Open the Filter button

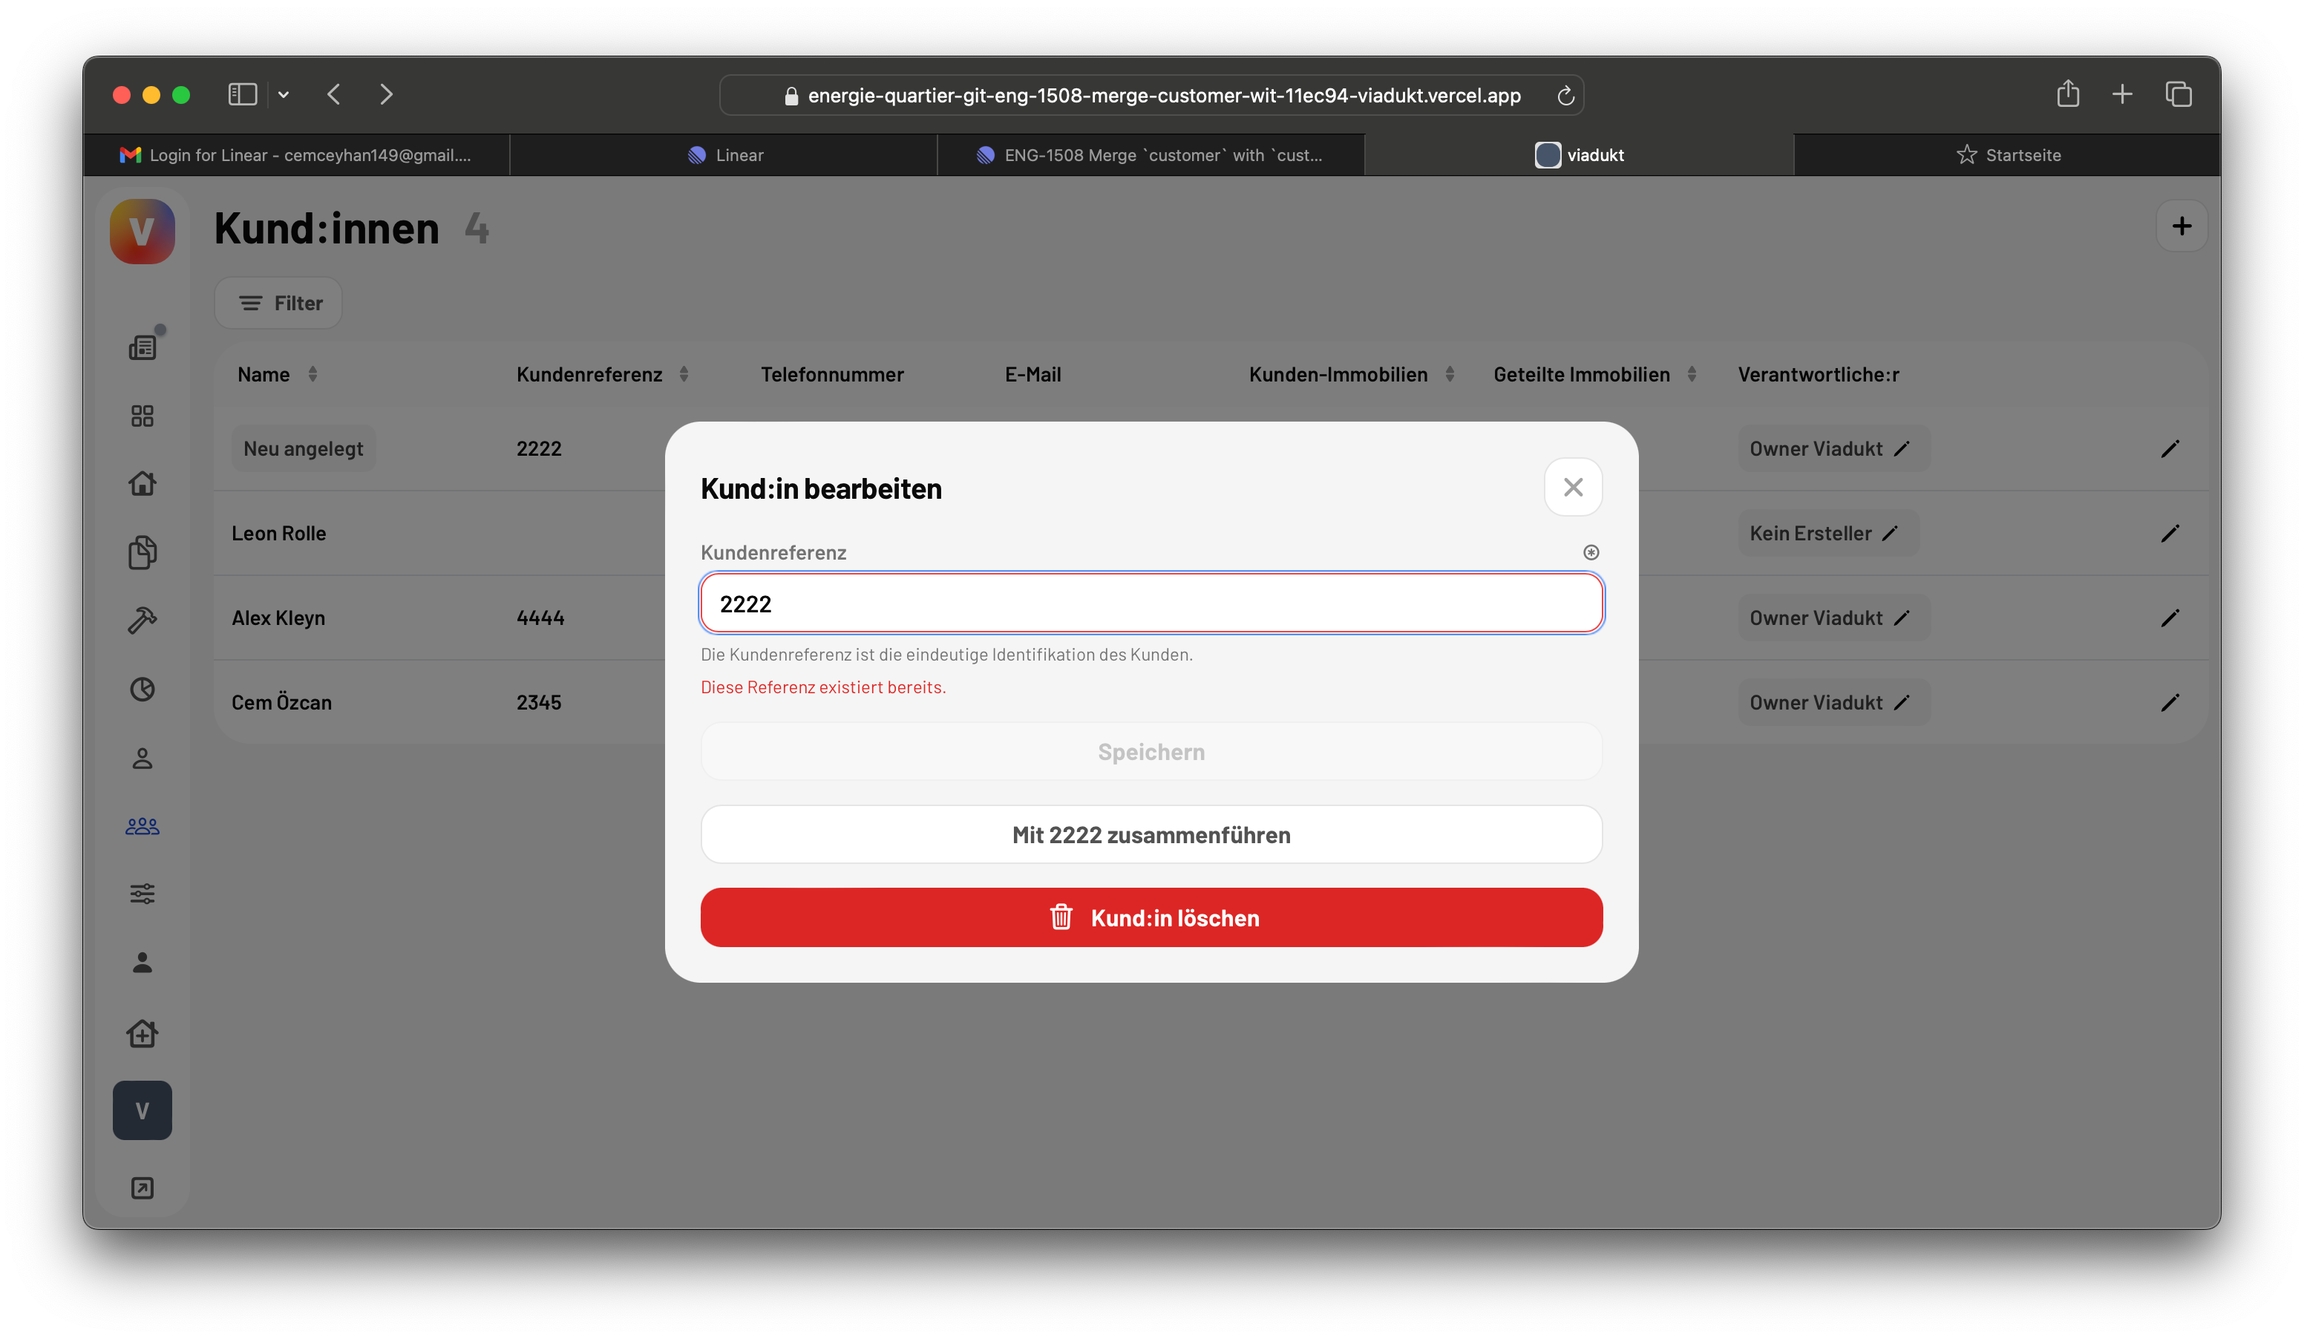pos(279,303)
